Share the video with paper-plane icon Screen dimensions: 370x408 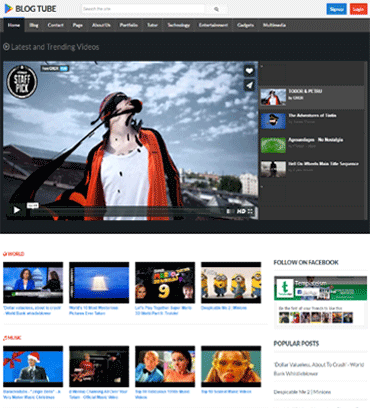(249, 85)
